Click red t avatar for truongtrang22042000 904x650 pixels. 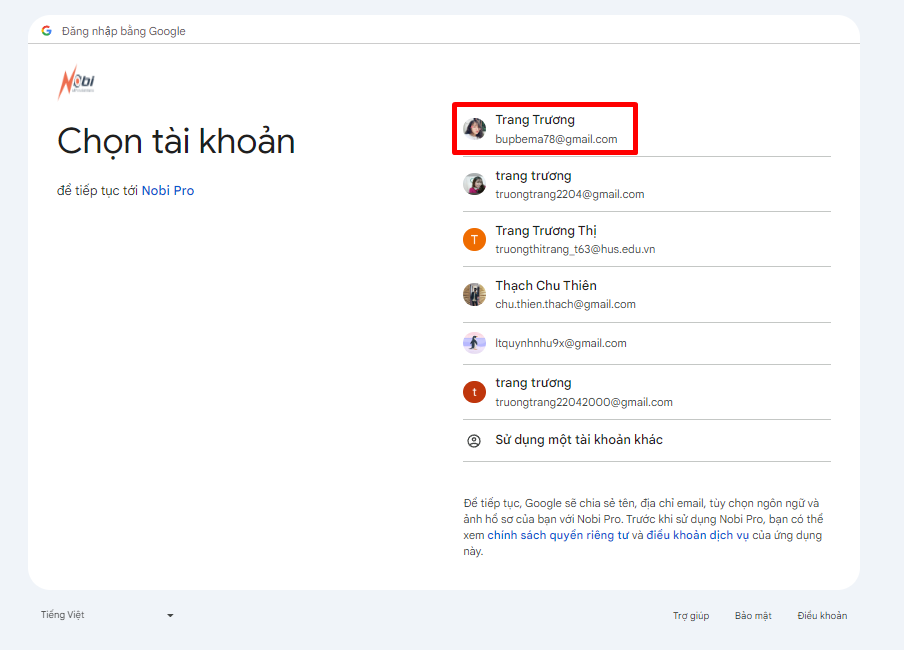[474, 392]
